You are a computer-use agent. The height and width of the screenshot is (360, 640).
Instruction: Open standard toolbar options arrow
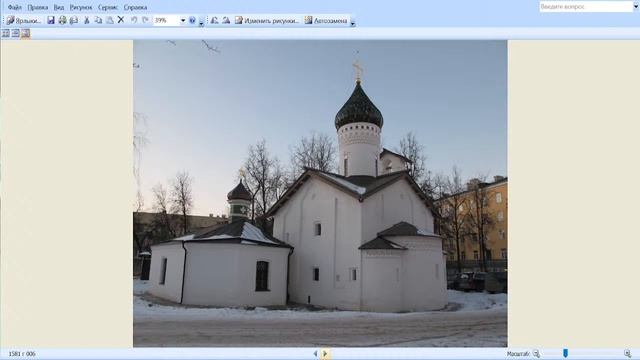[201, 22]
